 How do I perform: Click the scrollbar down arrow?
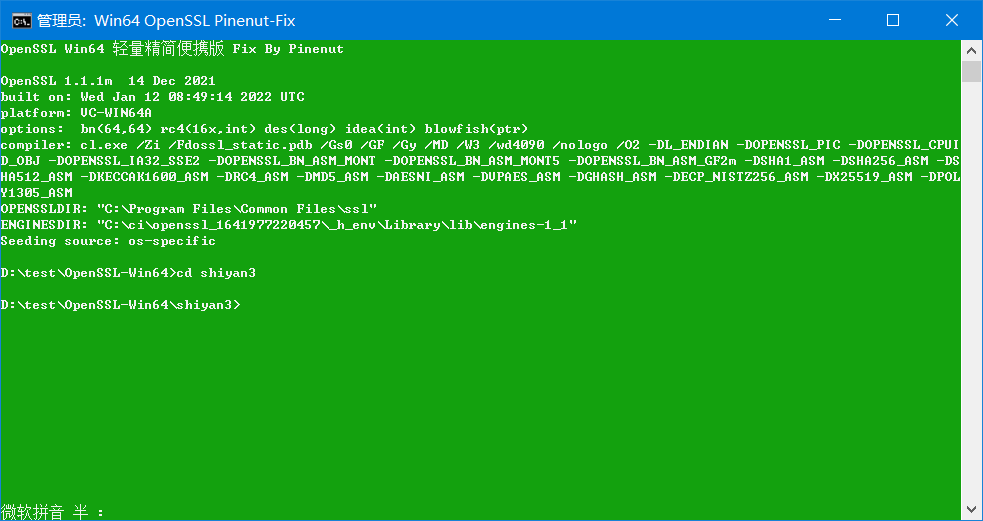click(x=972, y=510)
